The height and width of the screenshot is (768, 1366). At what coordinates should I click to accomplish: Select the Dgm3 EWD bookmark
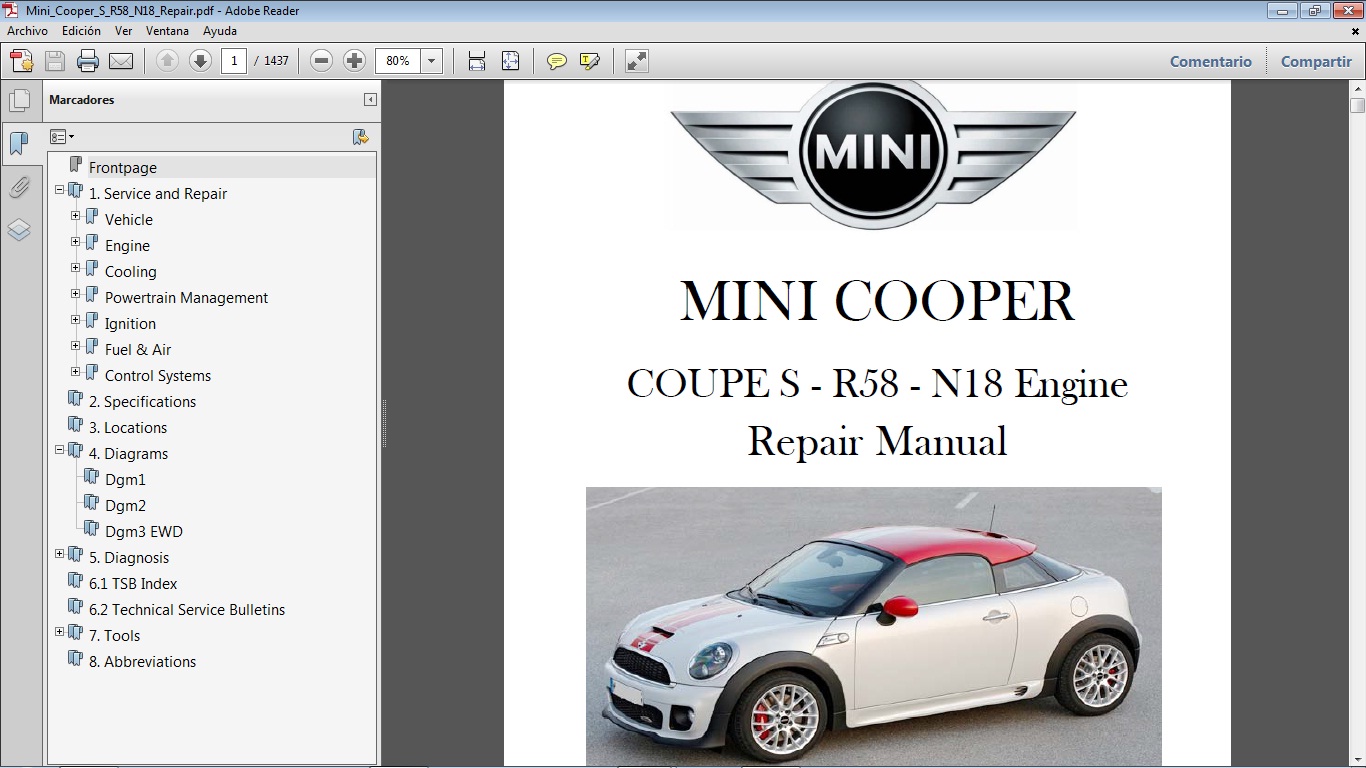pos(142,531)
